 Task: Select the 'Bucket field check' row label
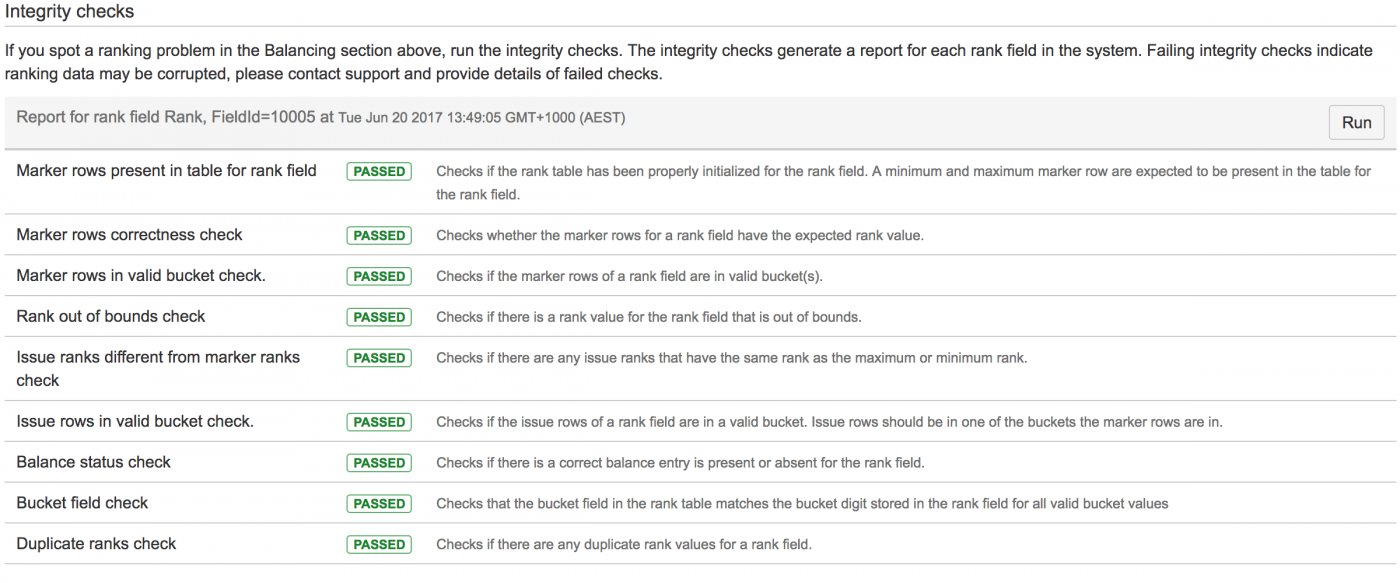tap(82, 503)
